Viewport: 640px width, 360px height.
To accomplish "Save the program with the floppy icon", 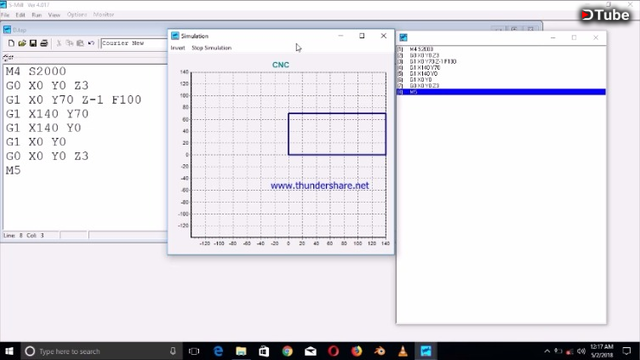I will [x=33, y=43].
